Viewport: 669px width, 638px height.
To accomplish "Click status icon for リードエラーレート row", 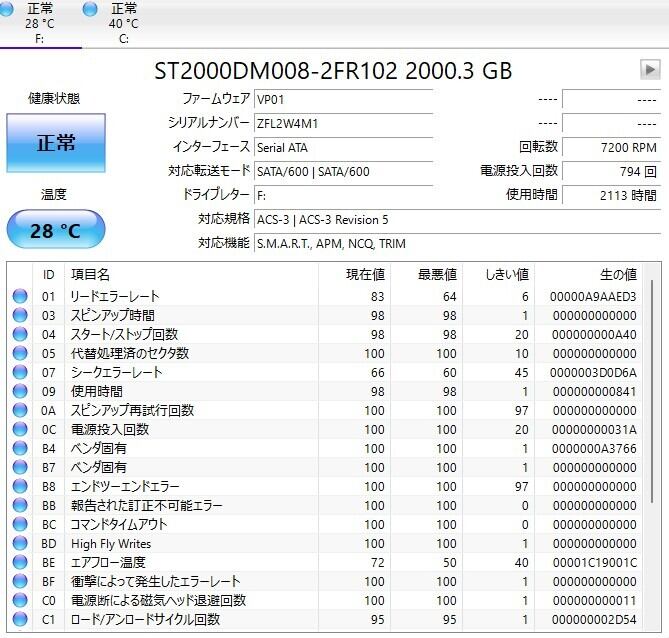I will 20,297.
